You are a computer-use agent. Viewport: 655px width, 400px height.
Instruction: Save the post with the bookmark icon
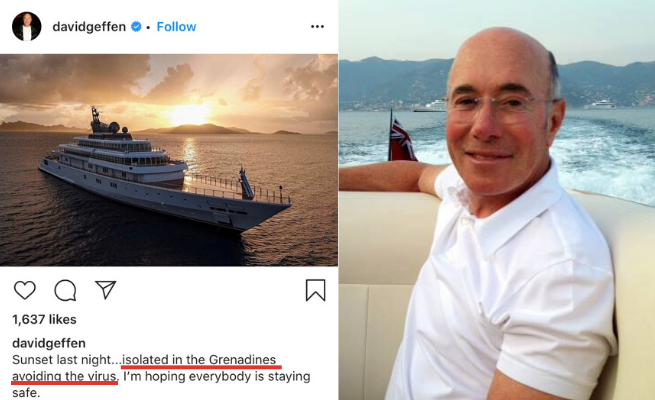pyautogui.click(x=315, y=290)
